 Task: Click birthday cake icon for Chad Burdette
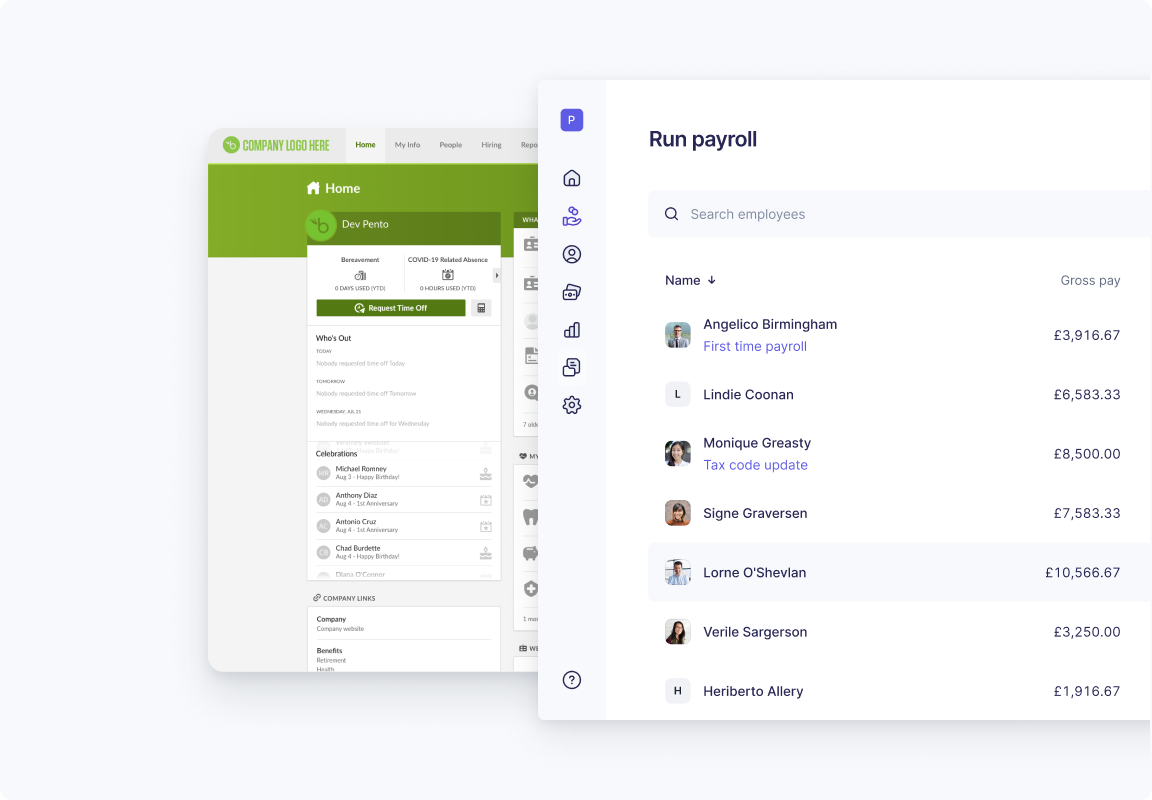[486, 553]
